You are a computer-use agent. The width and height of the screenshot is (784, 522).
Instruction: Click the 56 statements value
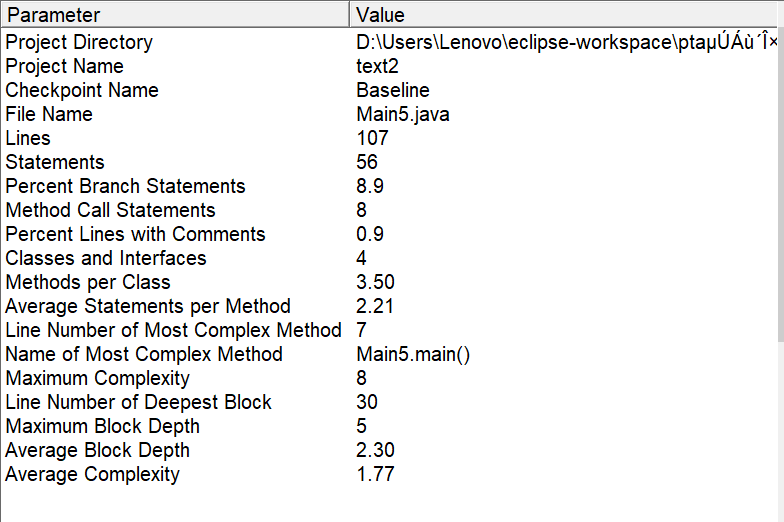pyautogui.click(x=367, y=162)
